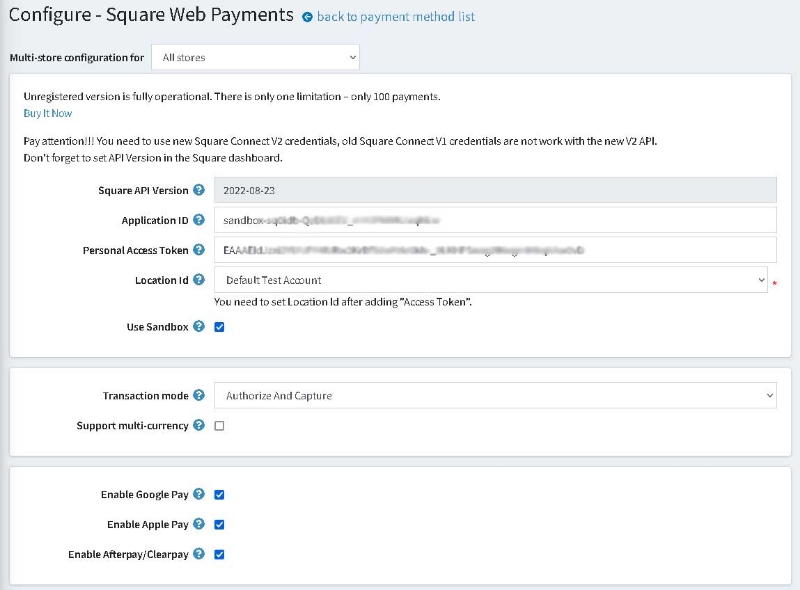Screen dimensions: 800x590
Task: Click the Pay attention V2 credentials warning text
Action: pos(340,141)
